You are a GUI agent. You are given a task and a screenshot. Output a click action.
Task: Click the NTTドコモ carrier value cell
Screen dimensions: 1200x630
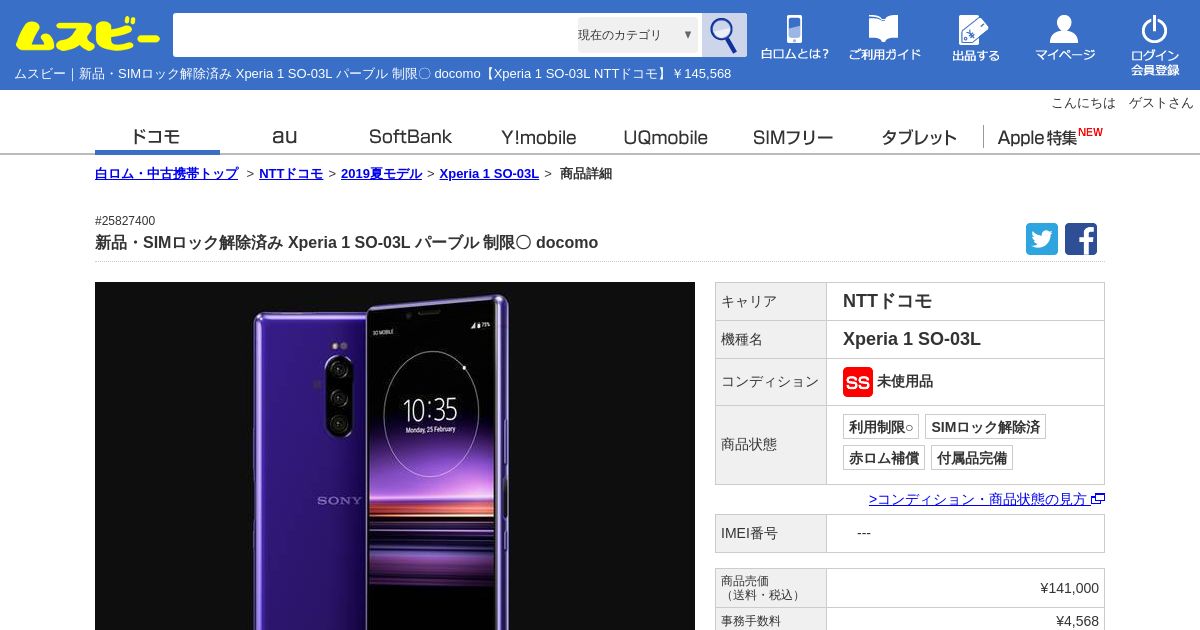965,301
